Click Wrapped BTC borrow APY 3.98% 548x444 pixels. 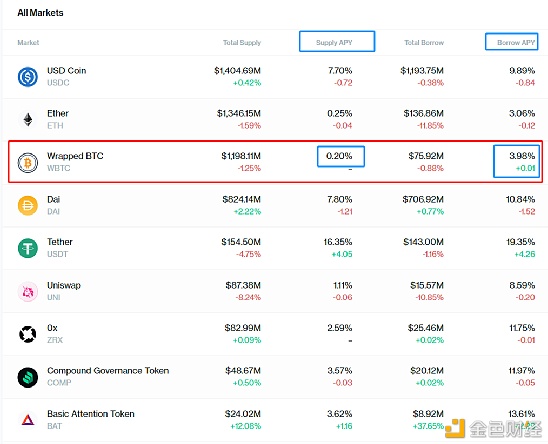(x=522, y=156)
